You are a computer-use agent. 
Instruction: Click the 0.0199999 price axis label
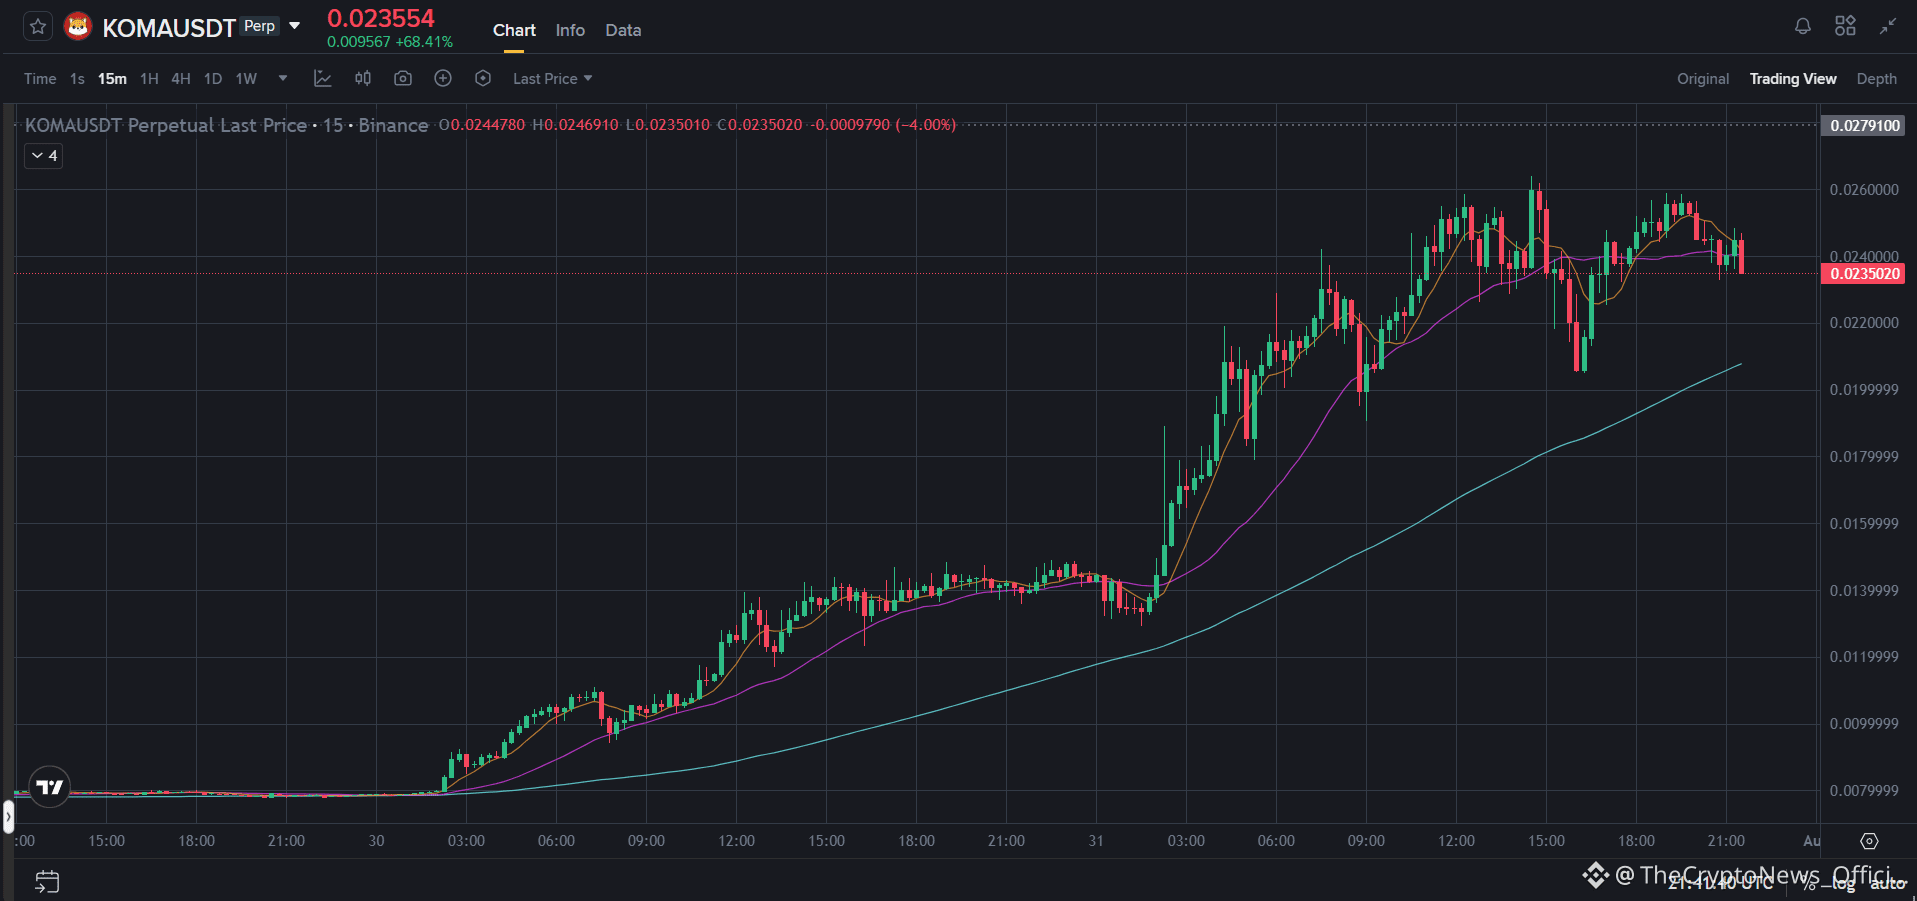click(1864, 390)
